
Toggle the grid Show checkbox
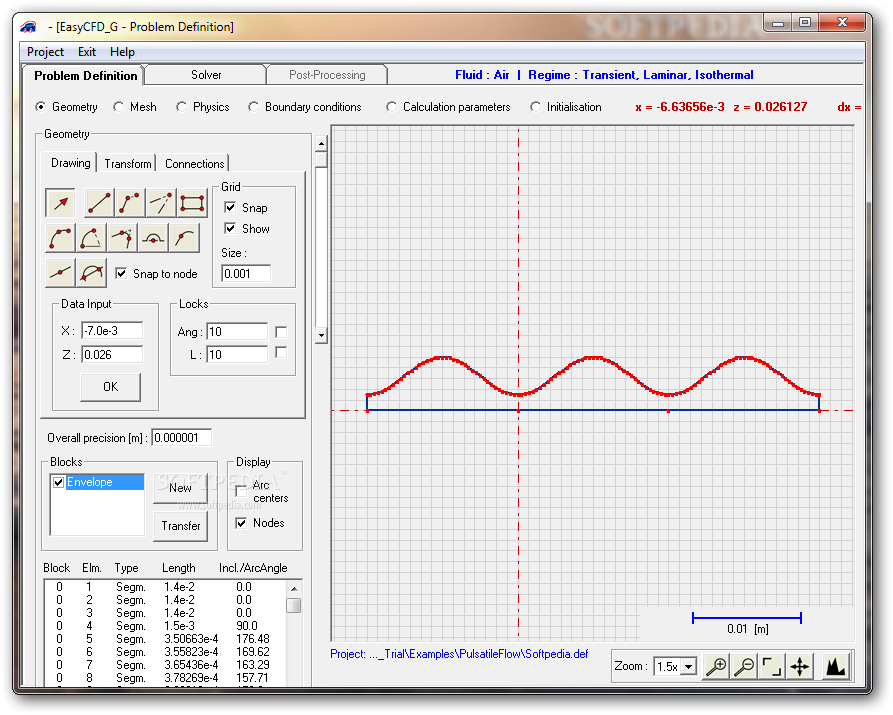point(230,228)
